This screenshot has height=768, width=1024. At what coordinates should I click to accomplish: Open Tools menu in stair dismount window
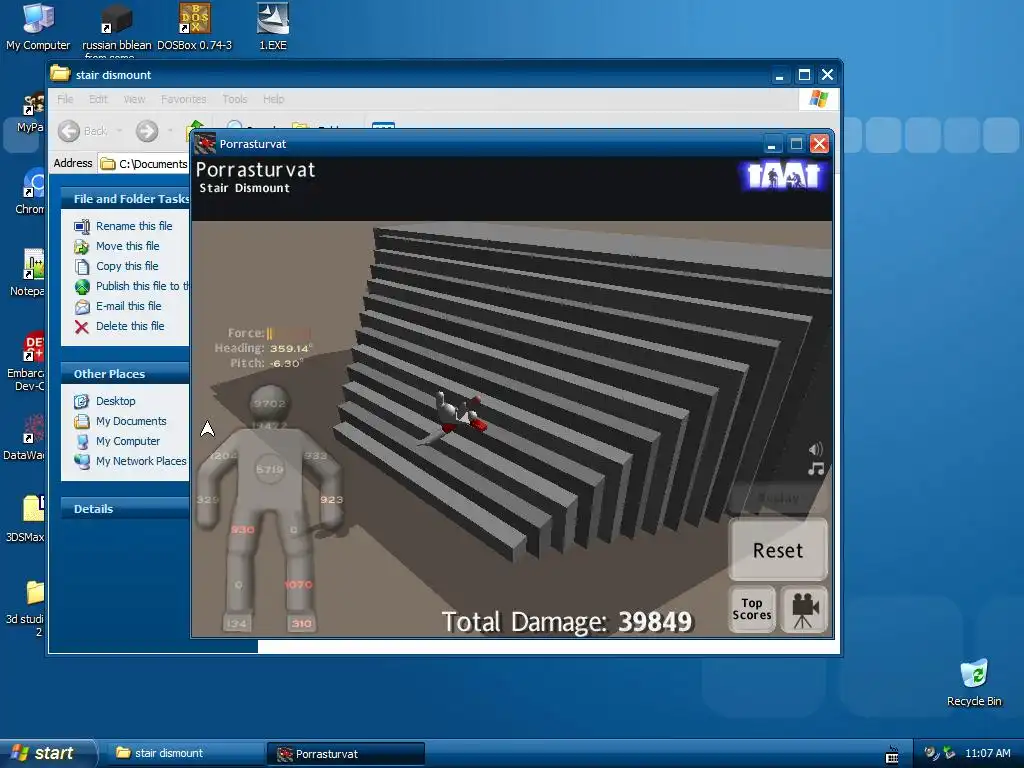pyautogui.click(x=234, y=99)
